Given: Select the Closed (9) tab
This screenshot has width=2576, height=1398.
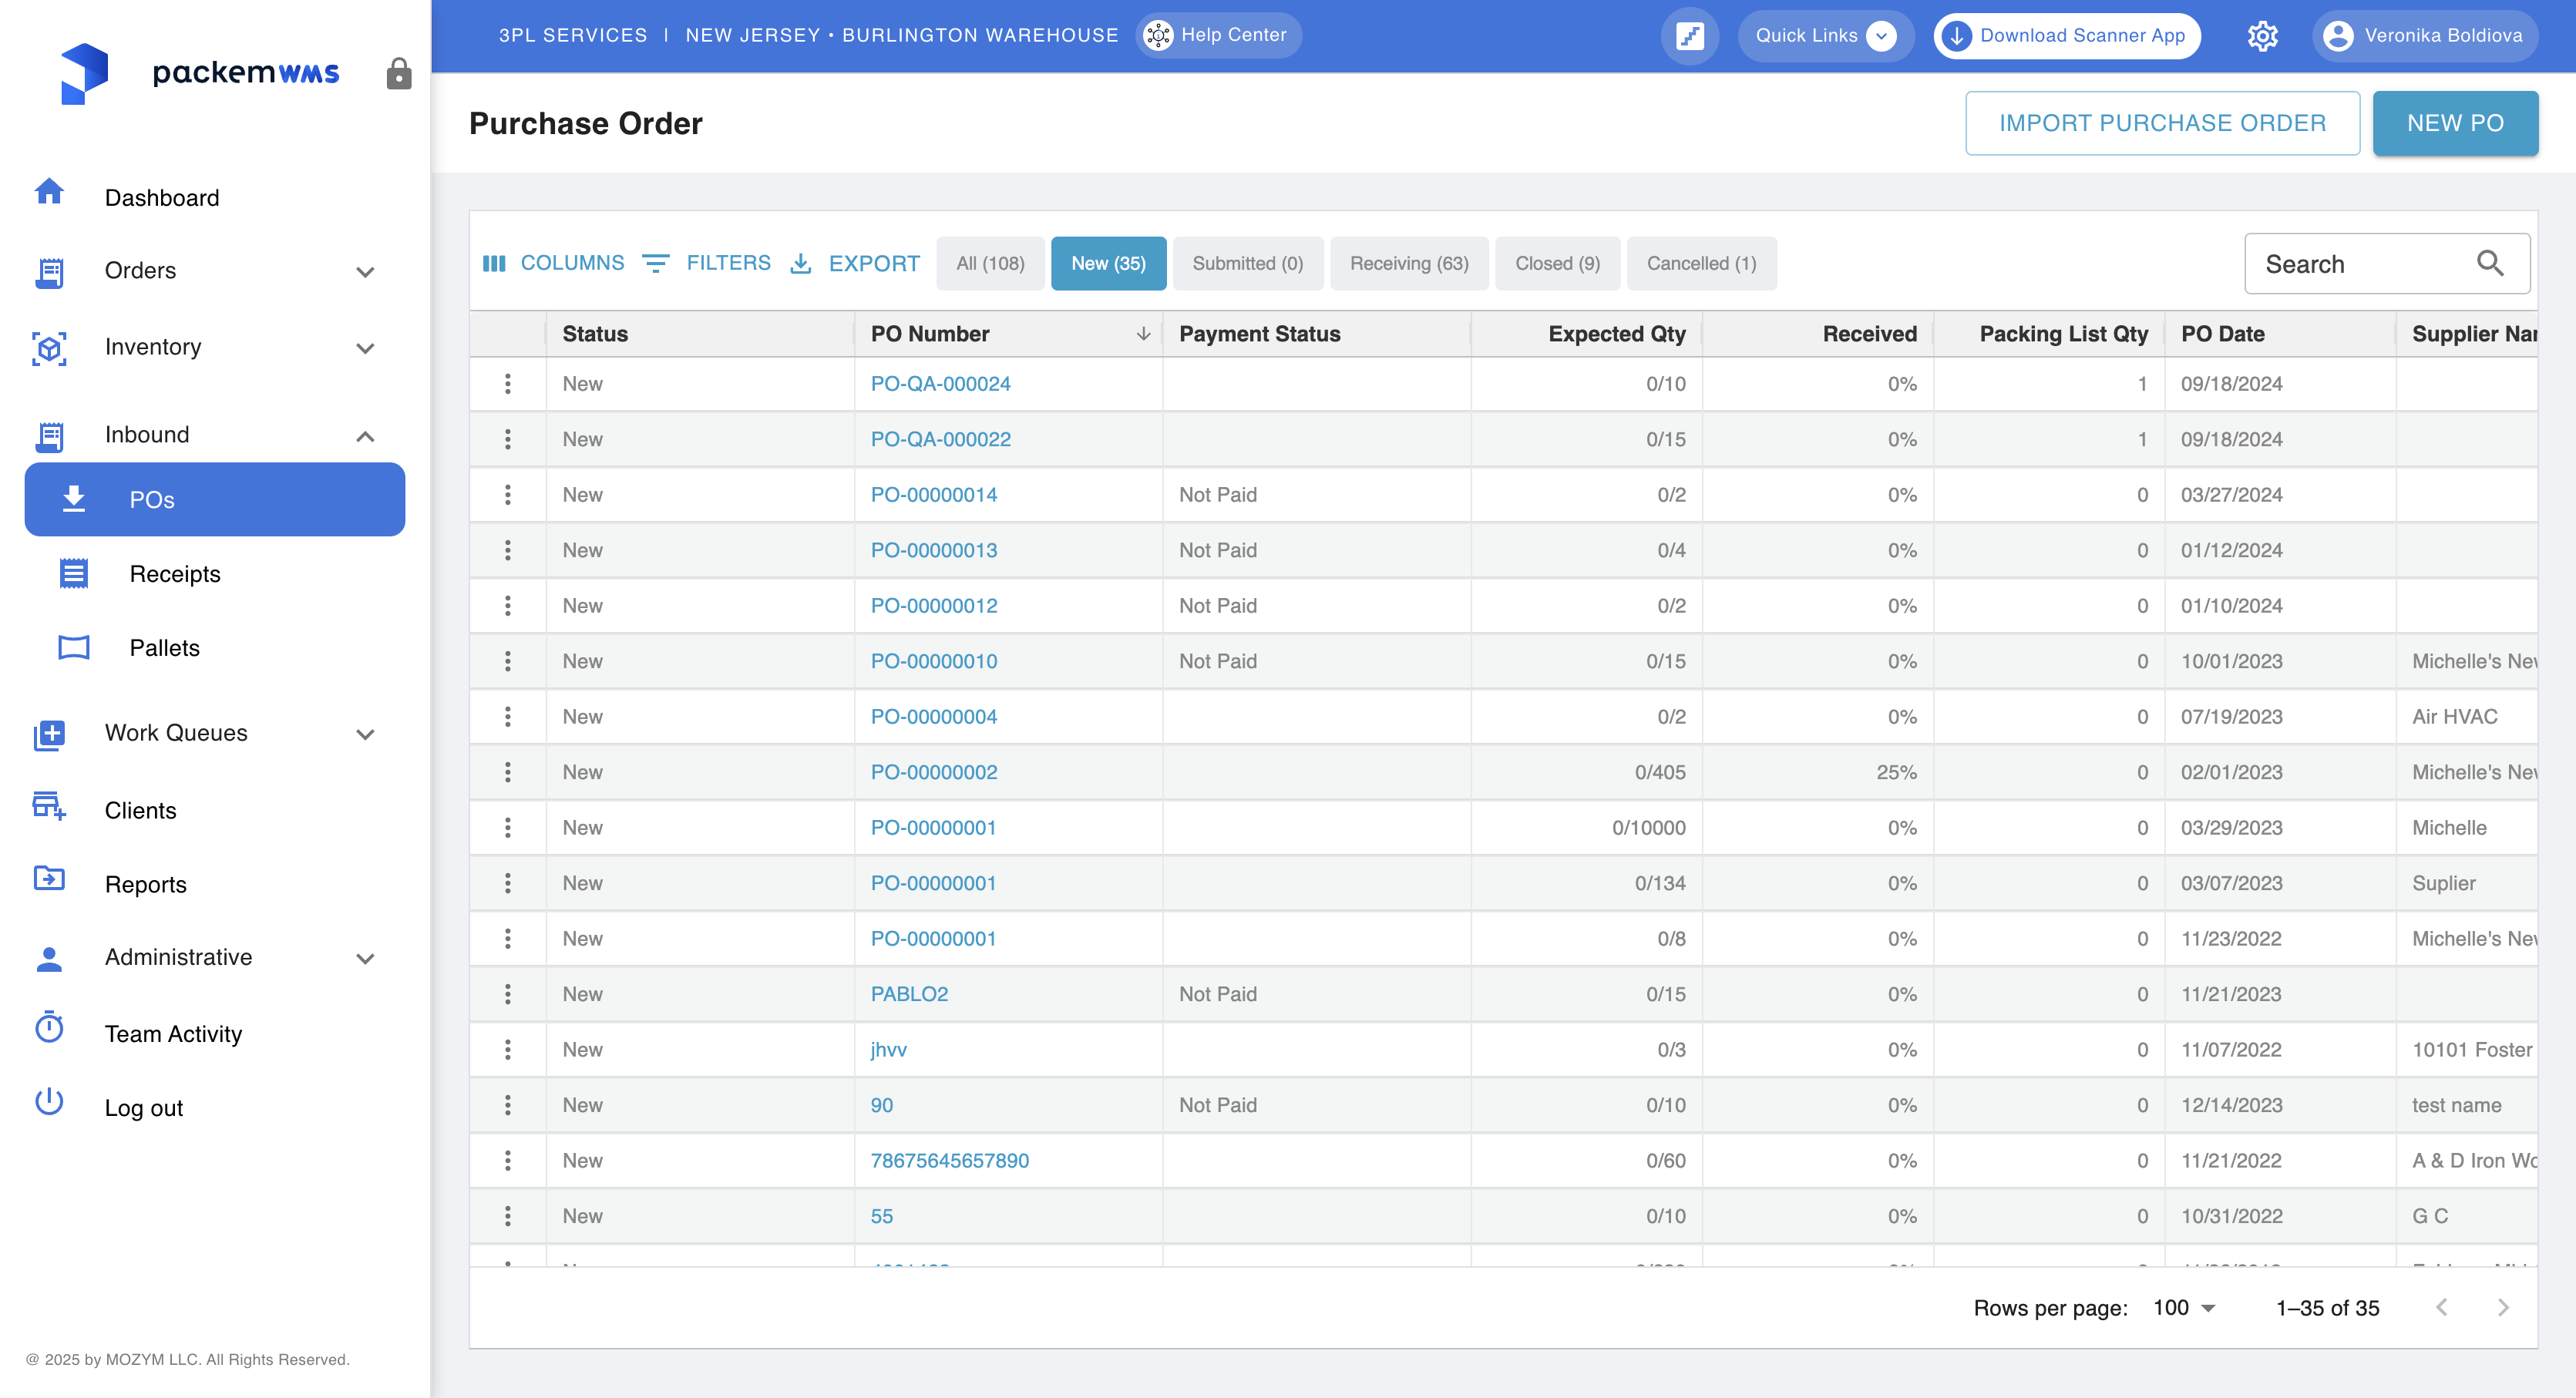Looking at the screenshot, I should (x=1556, y=263).
